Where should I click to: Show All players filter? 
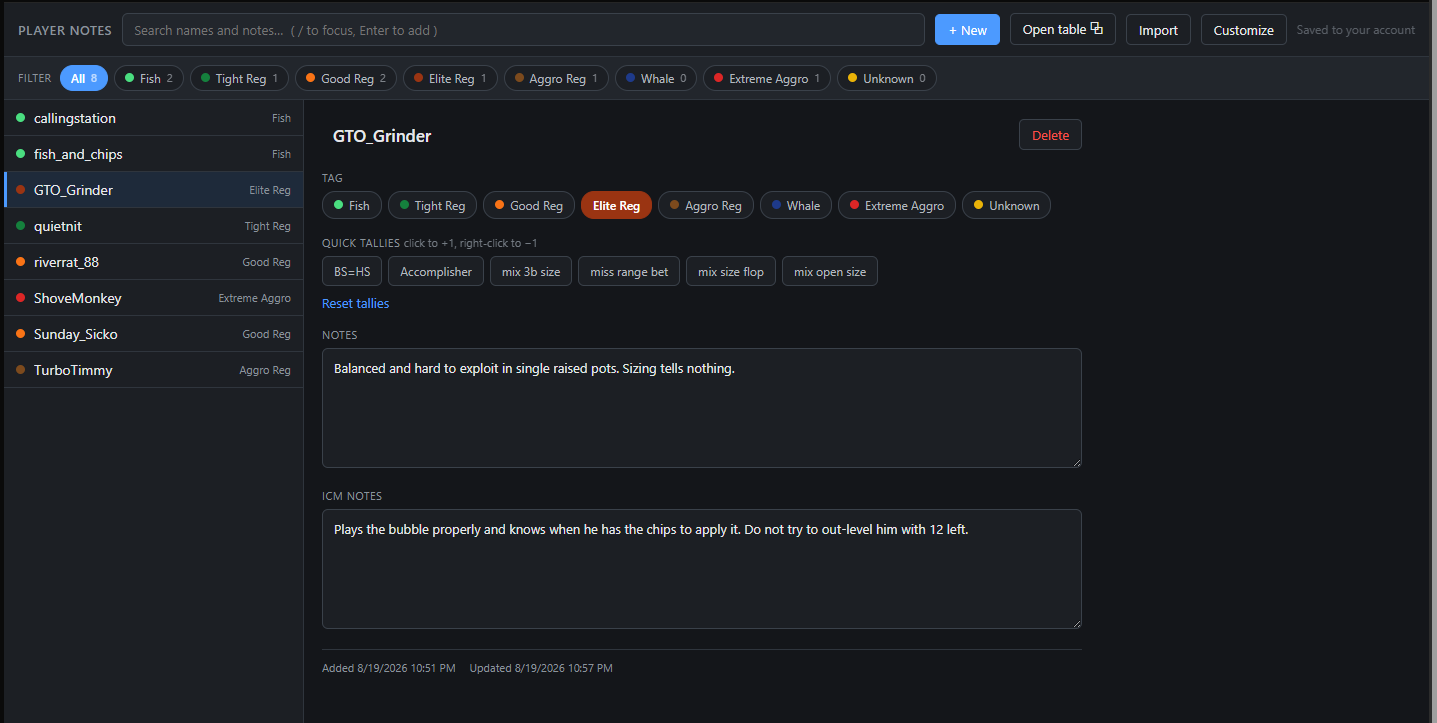pos(84,78)
